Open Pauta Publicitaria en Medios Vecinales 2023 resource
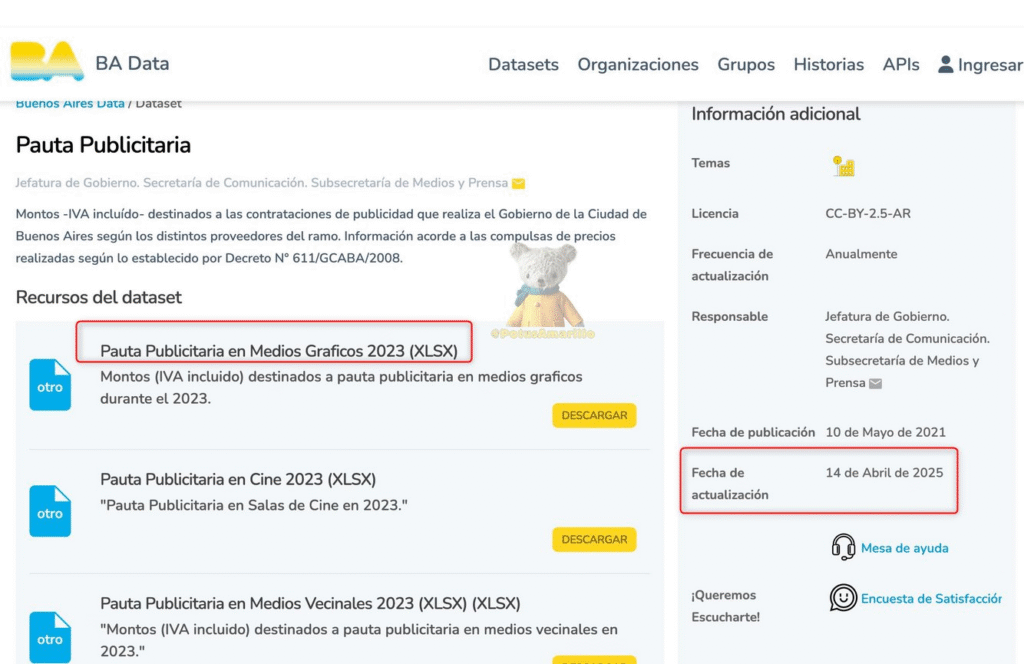Viewport: 1024px width, 664px height. coord(310,603)
